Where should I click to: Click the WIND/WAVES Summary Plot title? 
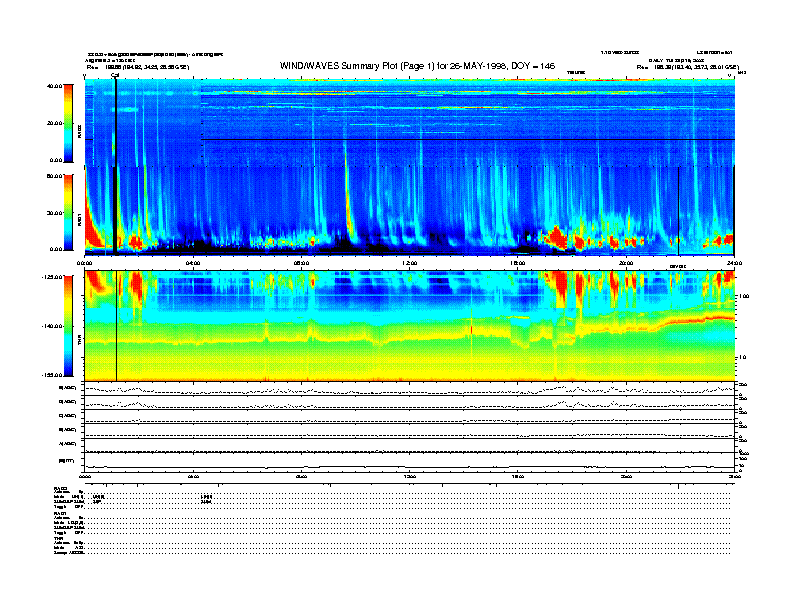tap(417, 65)
